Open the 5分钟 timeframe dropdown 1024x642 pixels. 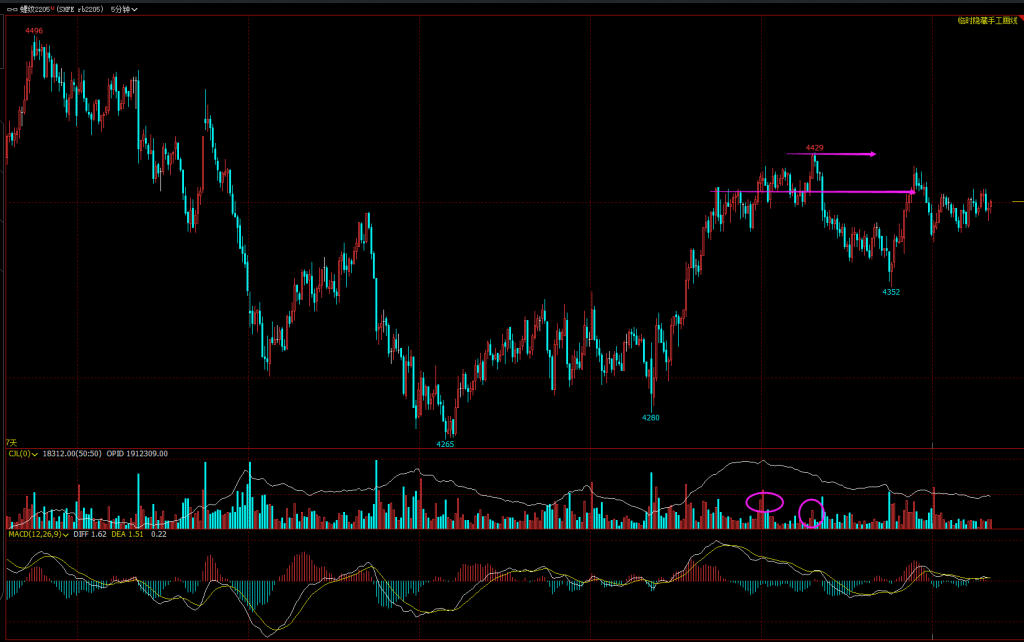pos(124,8)
